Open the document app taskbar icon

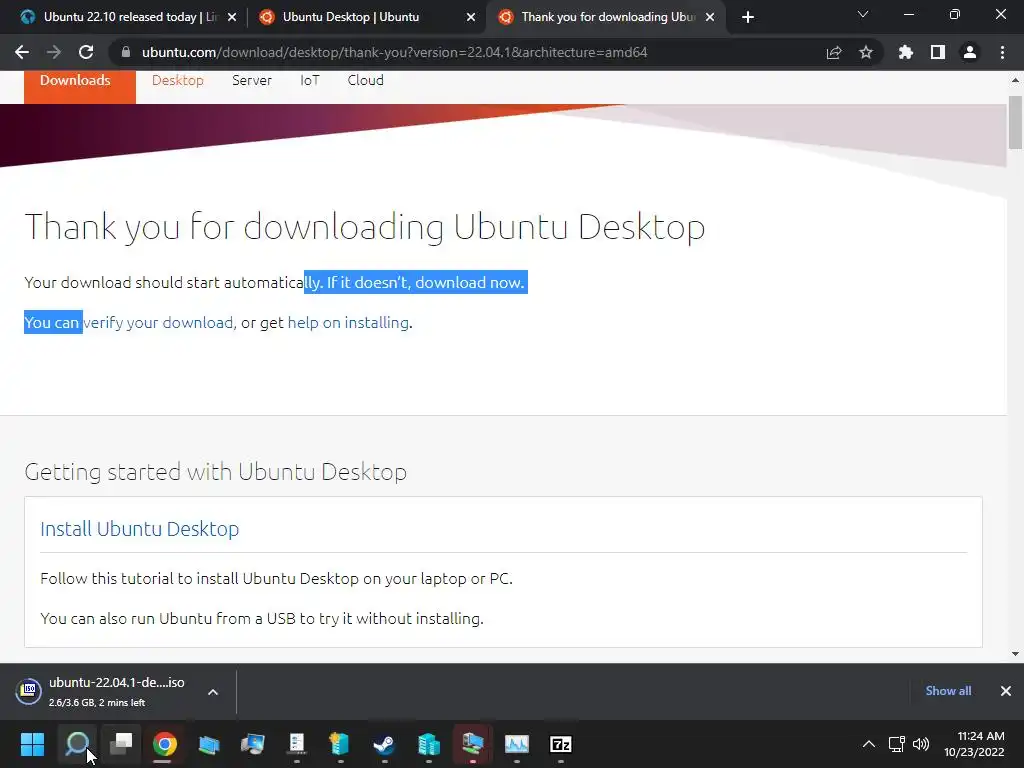tap(296, 744)
